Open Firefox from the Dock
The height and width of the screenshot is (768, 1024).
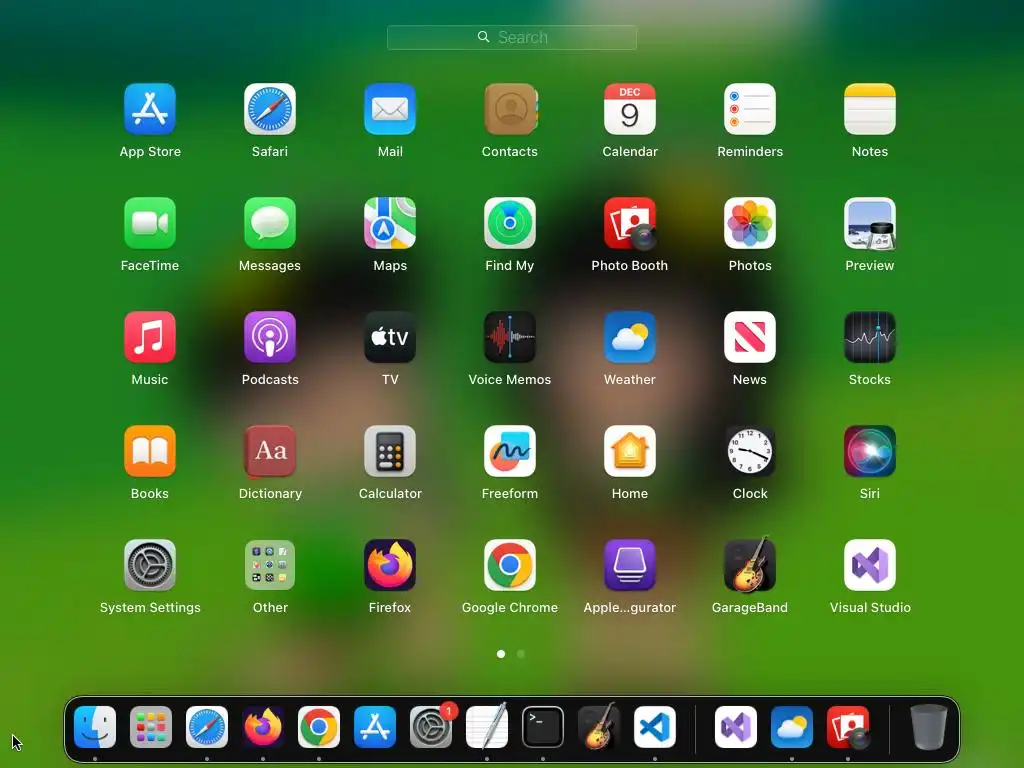[263, 727]
